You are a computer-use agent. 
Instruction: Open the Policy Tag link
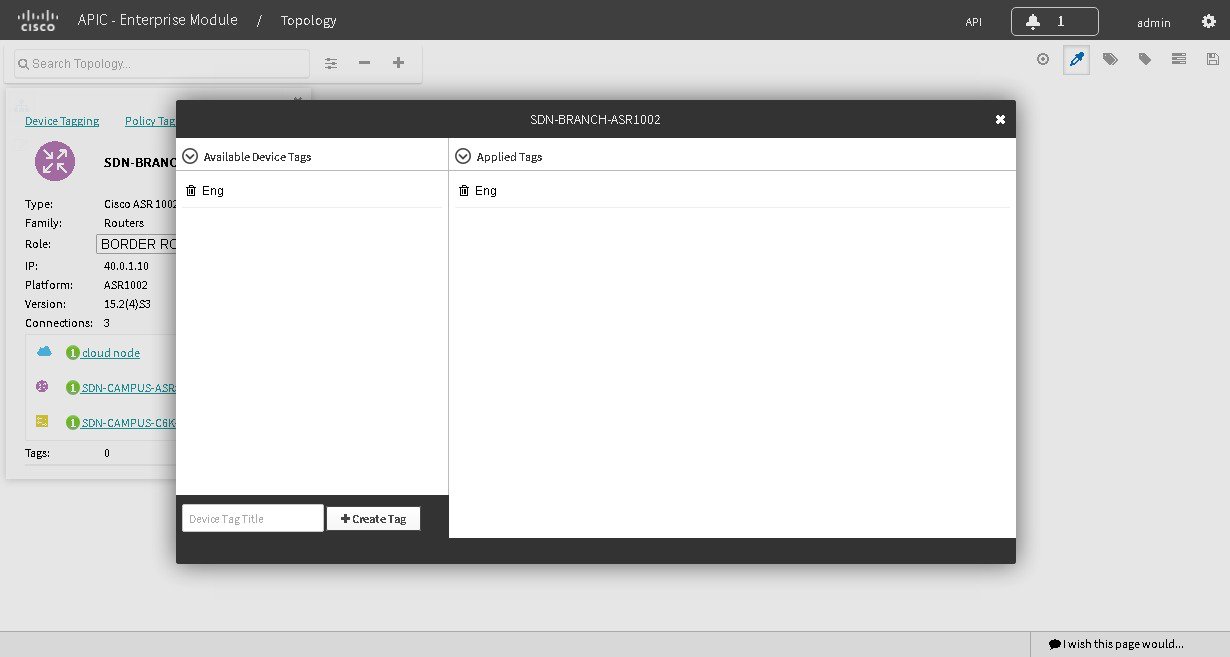(x=150, y=121)
